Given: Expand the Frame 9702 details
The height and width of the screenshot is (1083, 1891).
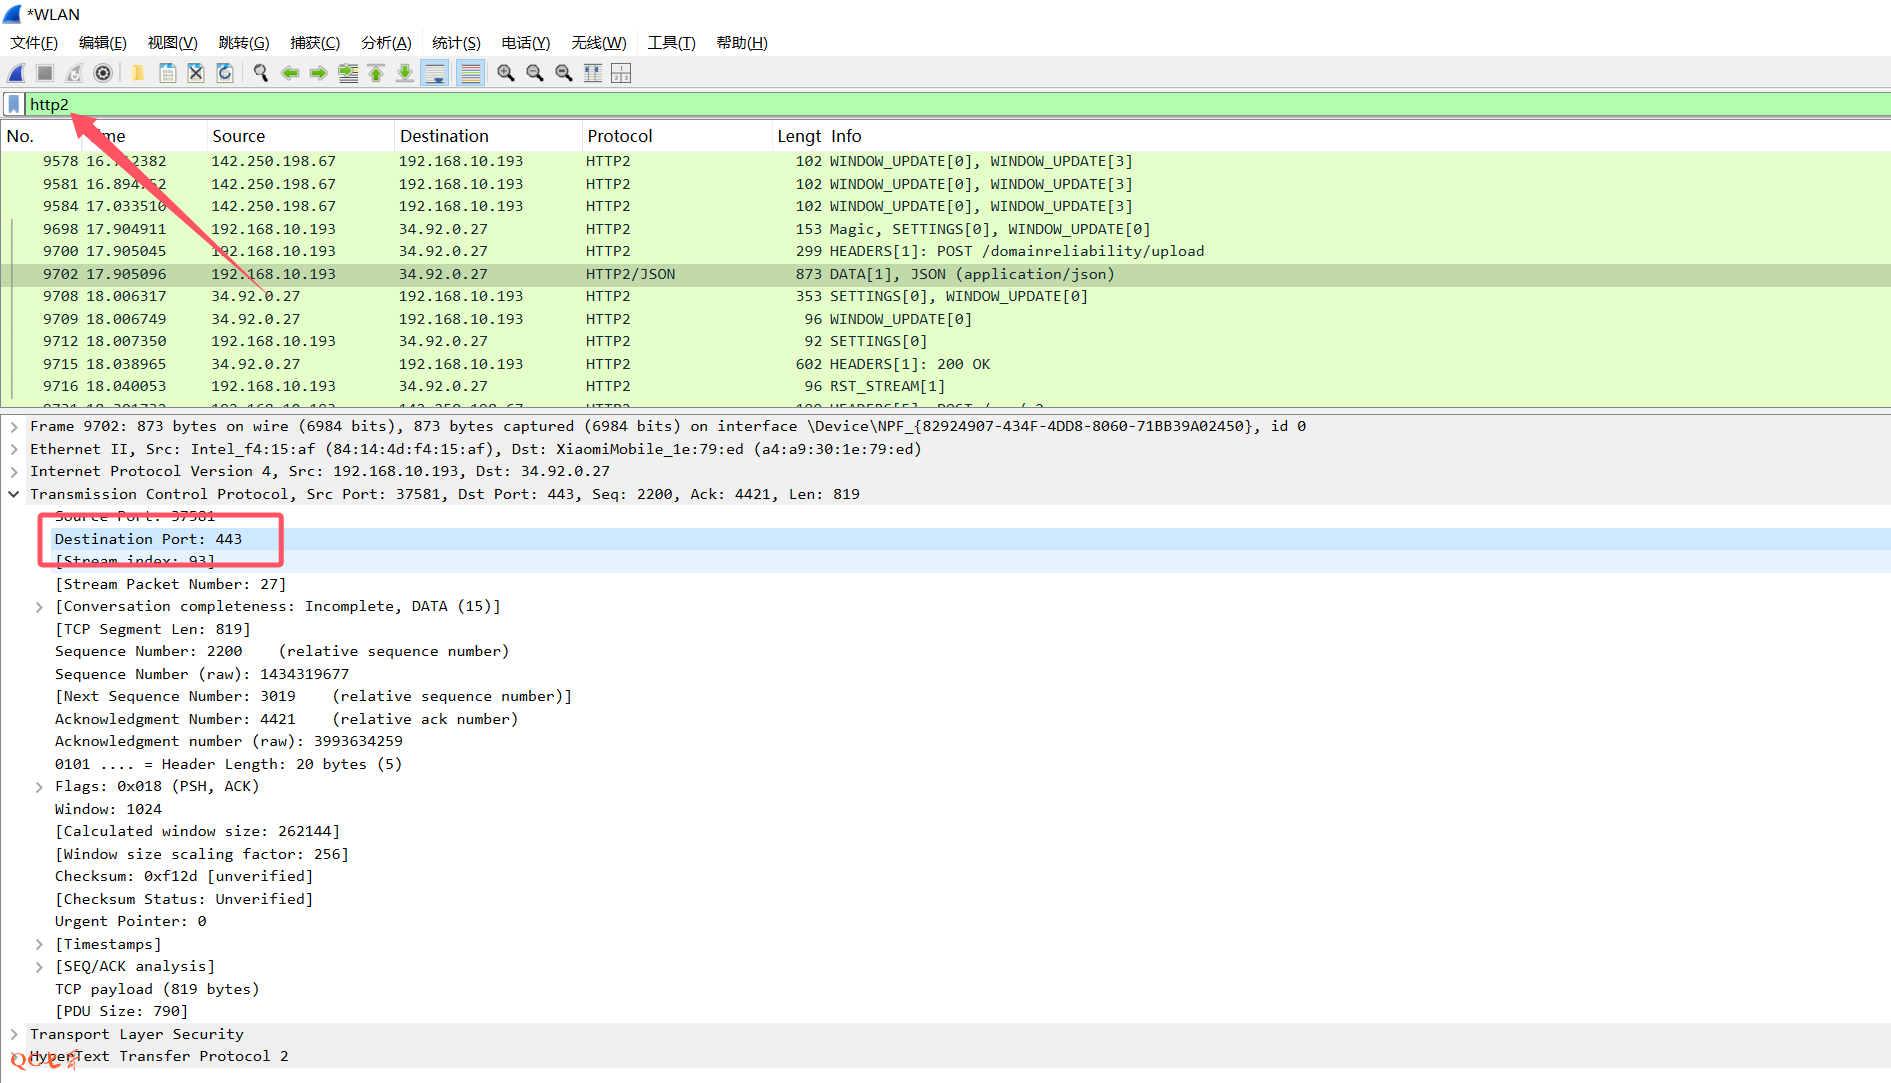Looking at the screenshot, I should coord(14,426).
